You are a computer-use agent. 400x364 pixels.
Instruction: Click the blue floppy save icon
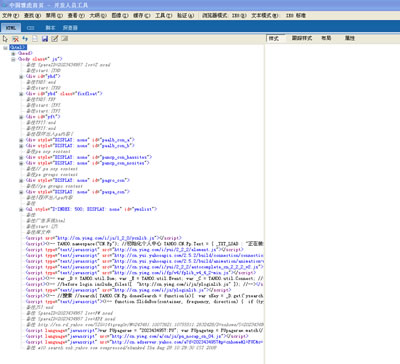click(x=45, y=39)
